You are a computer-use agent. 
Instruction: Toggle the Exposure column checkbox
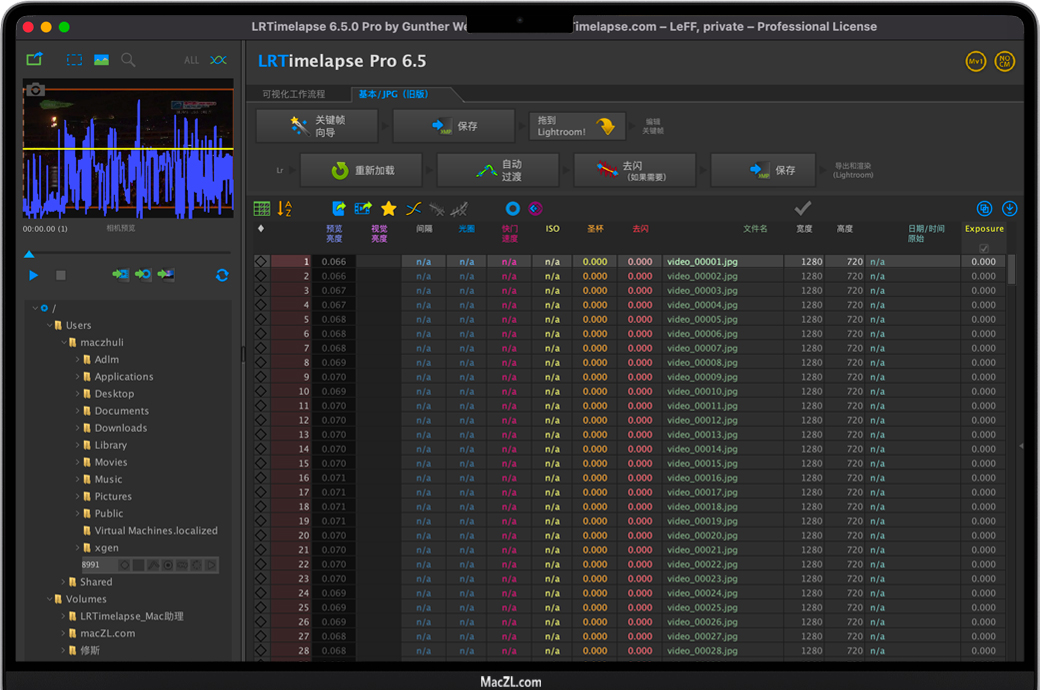984,248
